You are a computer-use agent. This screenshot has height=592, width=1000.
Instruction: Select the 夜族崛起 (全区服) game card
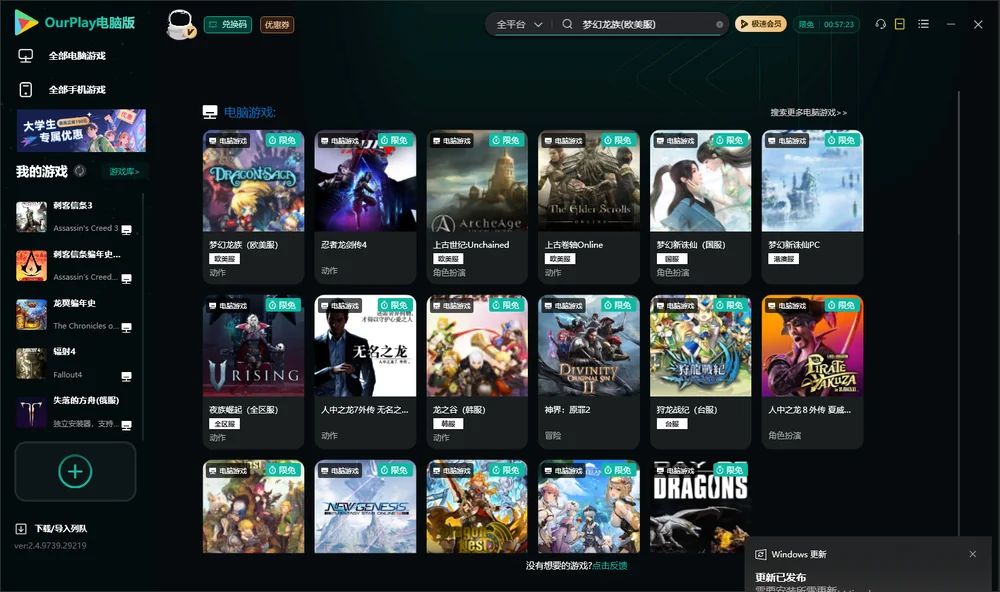pos(253,372)
